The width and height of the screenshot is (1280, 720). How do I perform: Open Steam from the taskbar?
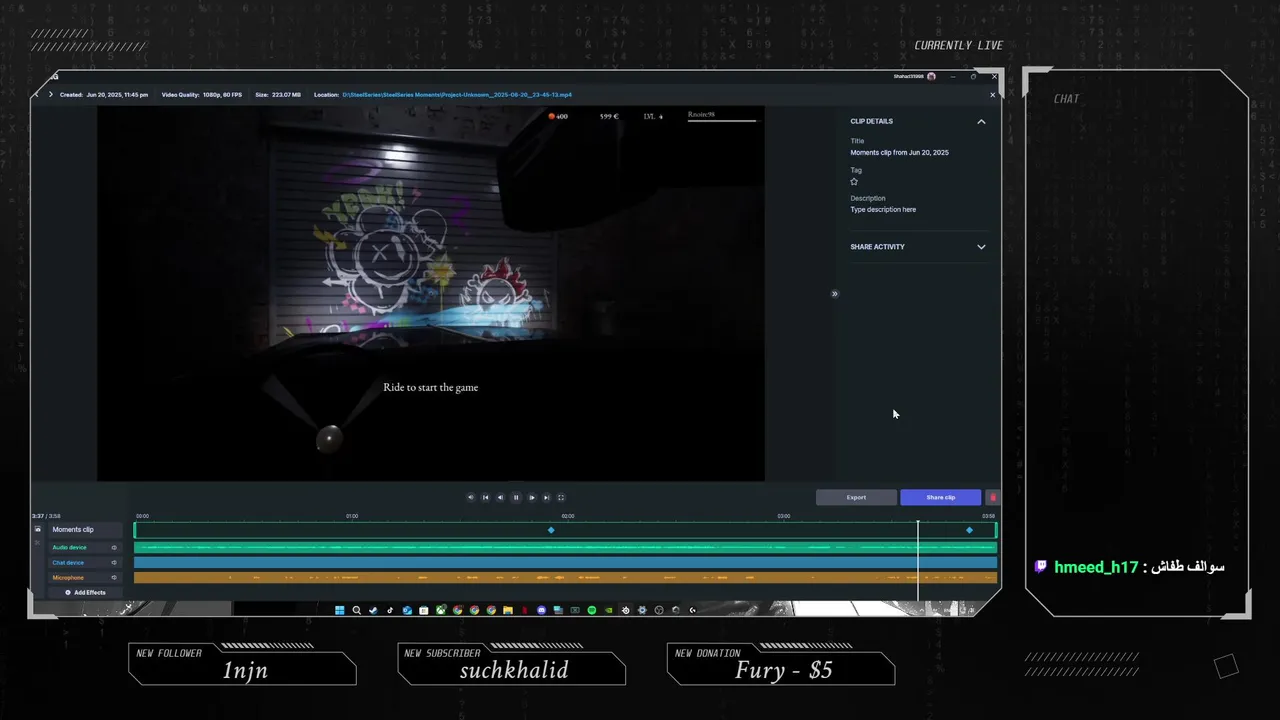[x=373, y=610]
